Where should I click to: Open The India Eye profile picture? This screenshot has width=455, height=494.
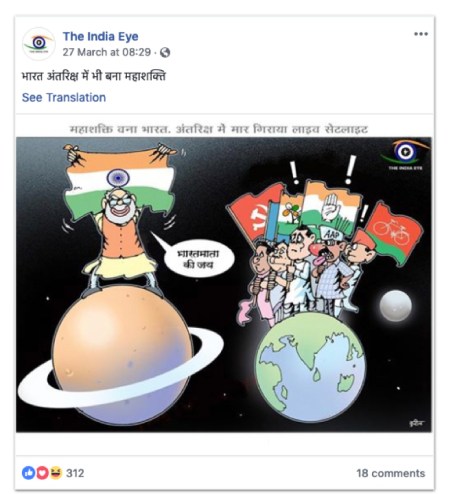pos(39,44)
